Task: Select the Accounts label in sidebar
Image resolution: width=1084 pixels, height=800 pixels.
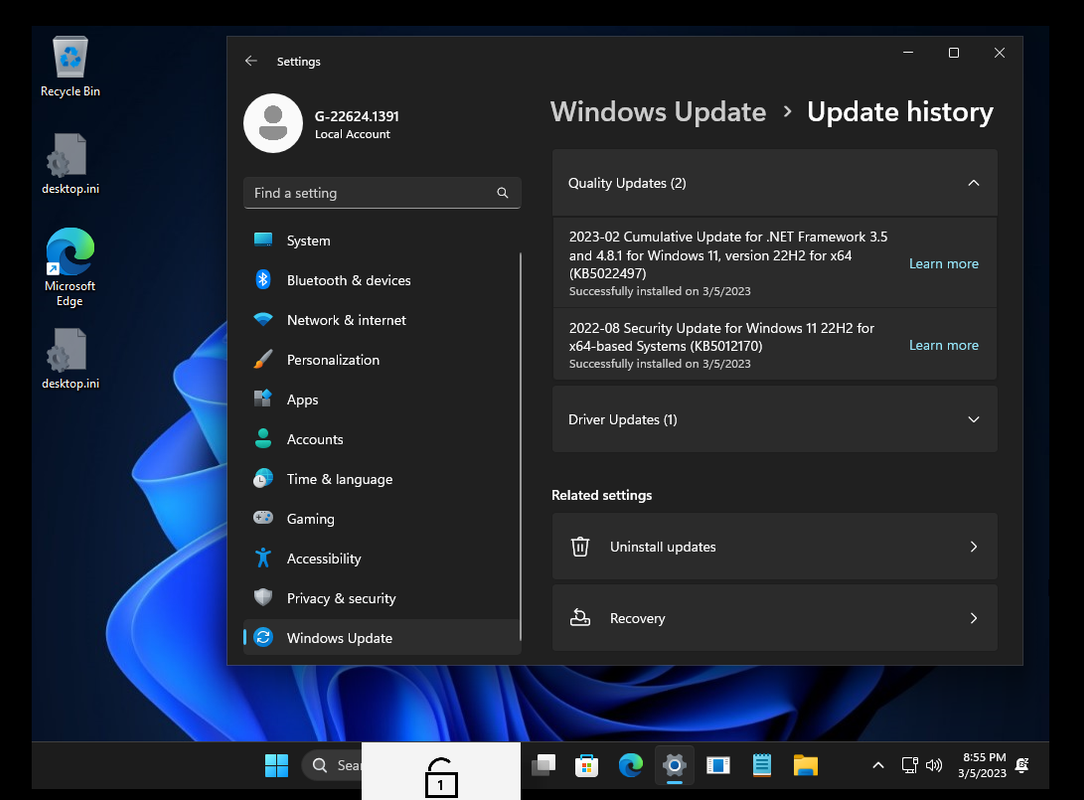Action: click(315, 439)
